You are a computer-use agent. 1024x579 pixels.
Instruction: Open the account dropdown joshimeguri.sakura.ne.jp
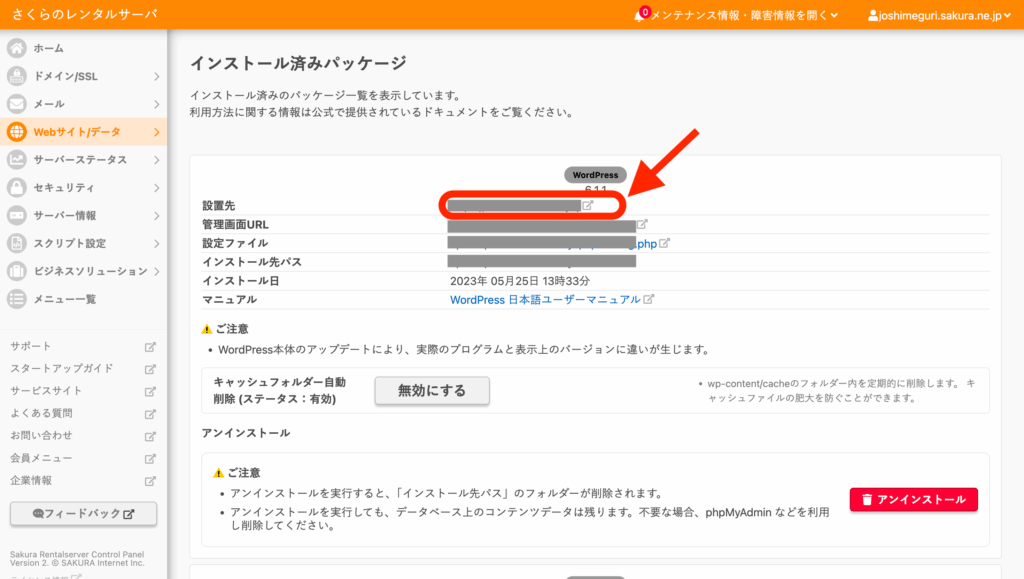[940, 16]
